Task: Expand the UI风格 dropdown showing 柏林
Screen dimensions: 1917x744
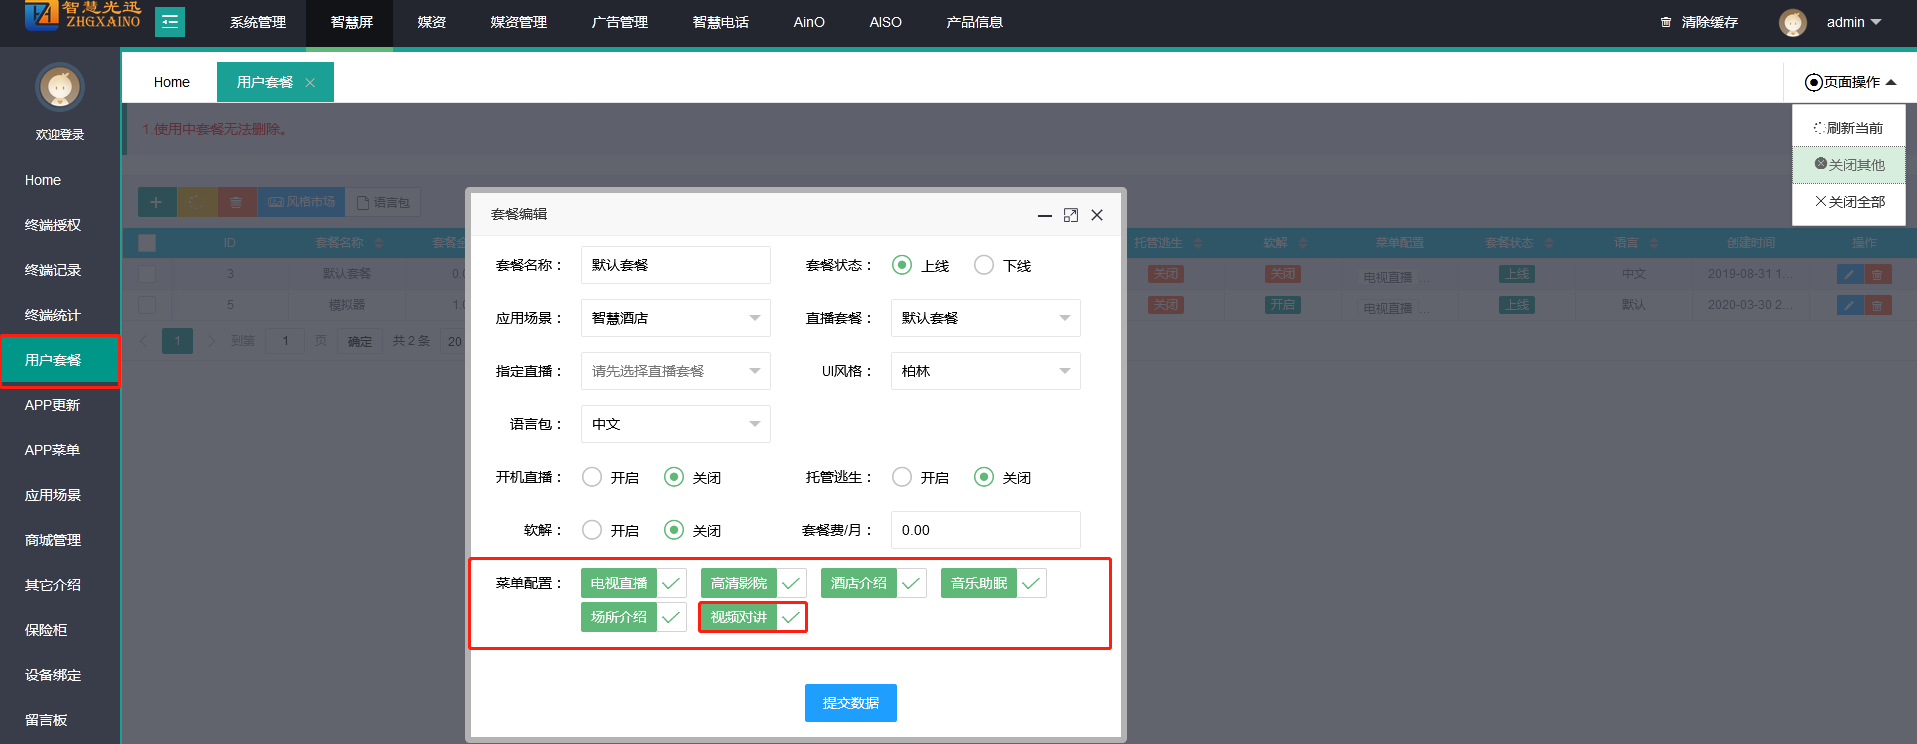Action: pos(985,371)
